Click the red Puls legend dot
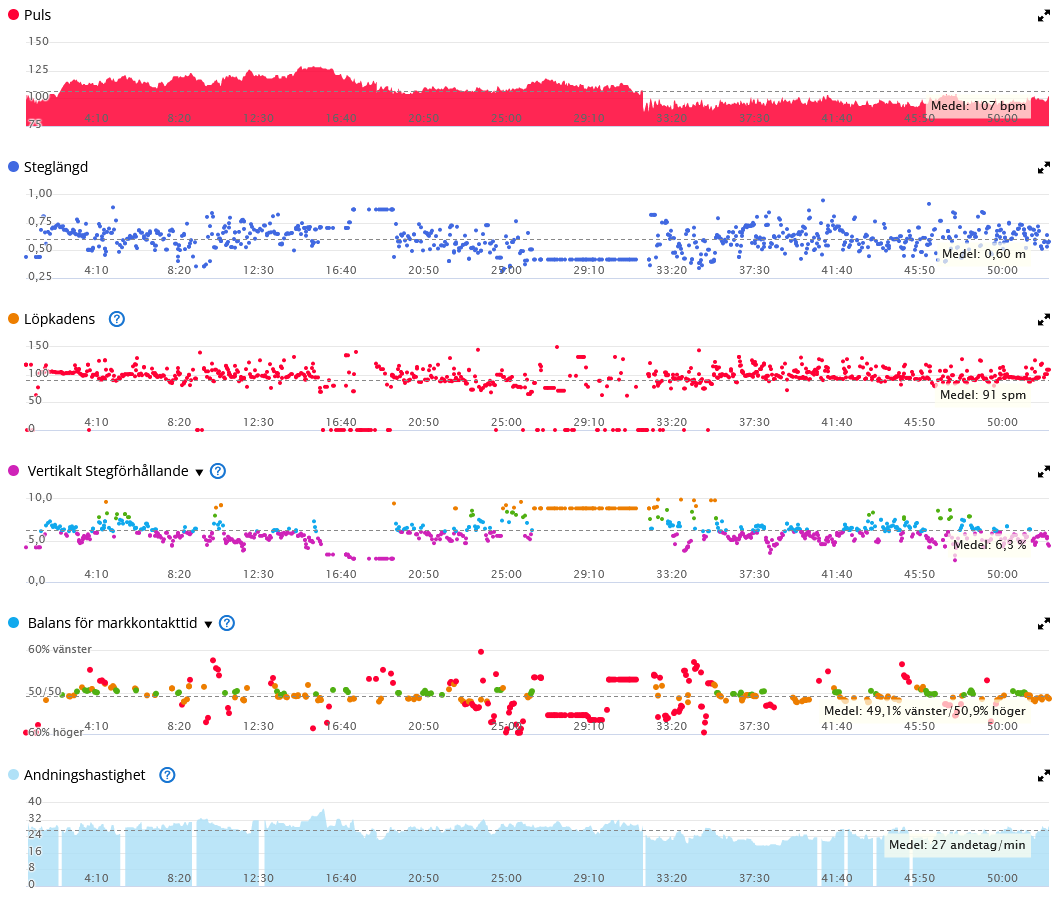Screen dimensions: 1063x902 coord(13,14)
